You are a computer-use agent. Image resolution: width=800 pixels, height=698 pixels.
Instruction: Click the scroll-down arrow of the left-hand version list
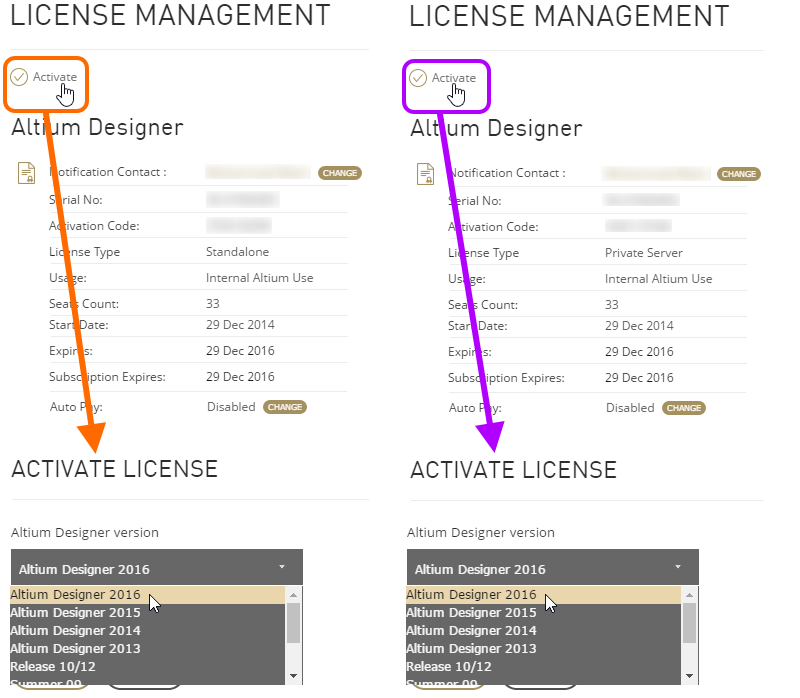click(293, 676)
